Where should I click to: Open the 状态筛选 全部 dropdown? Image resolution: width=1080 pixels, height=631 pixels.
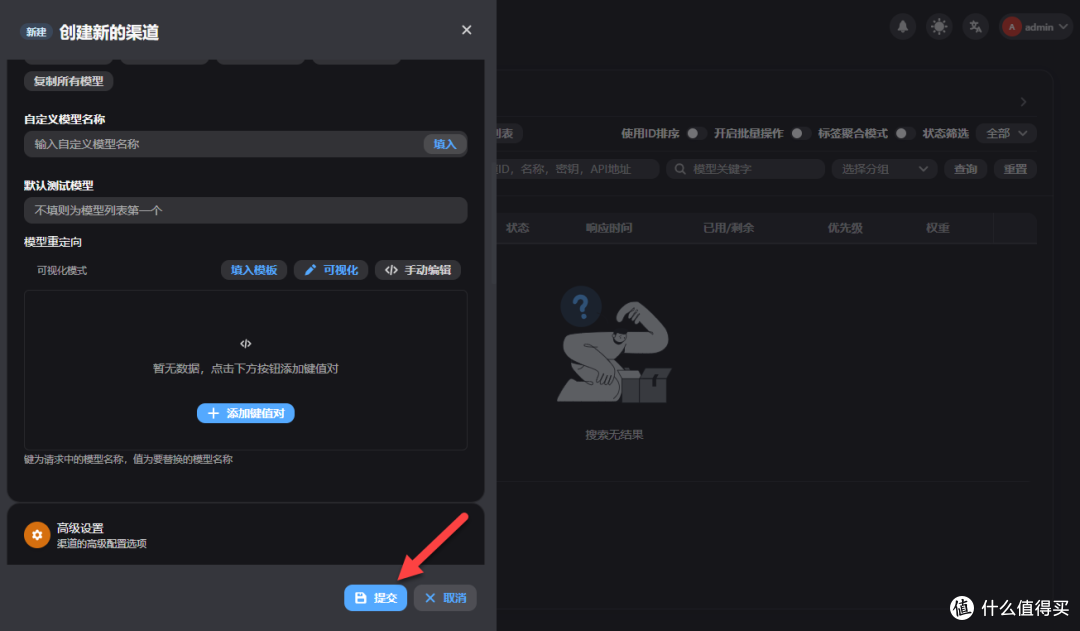1006,134
